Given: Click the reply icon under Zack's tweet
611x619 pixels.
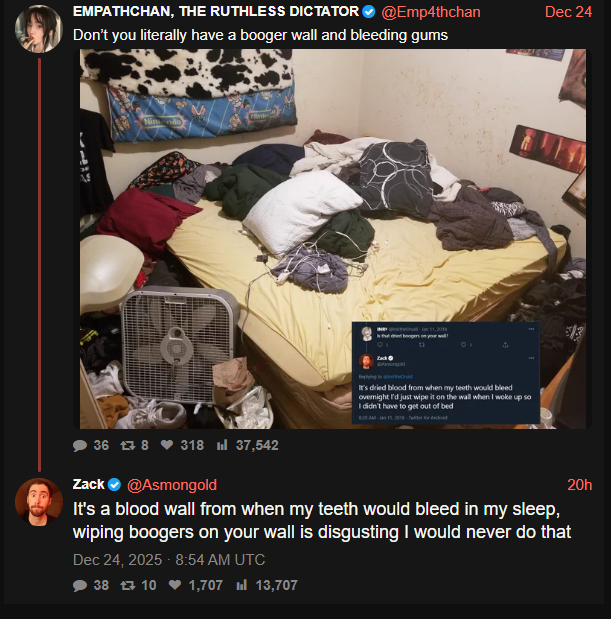Looking at the screenshot, I should pyautogui.click(x=80, y=585).
